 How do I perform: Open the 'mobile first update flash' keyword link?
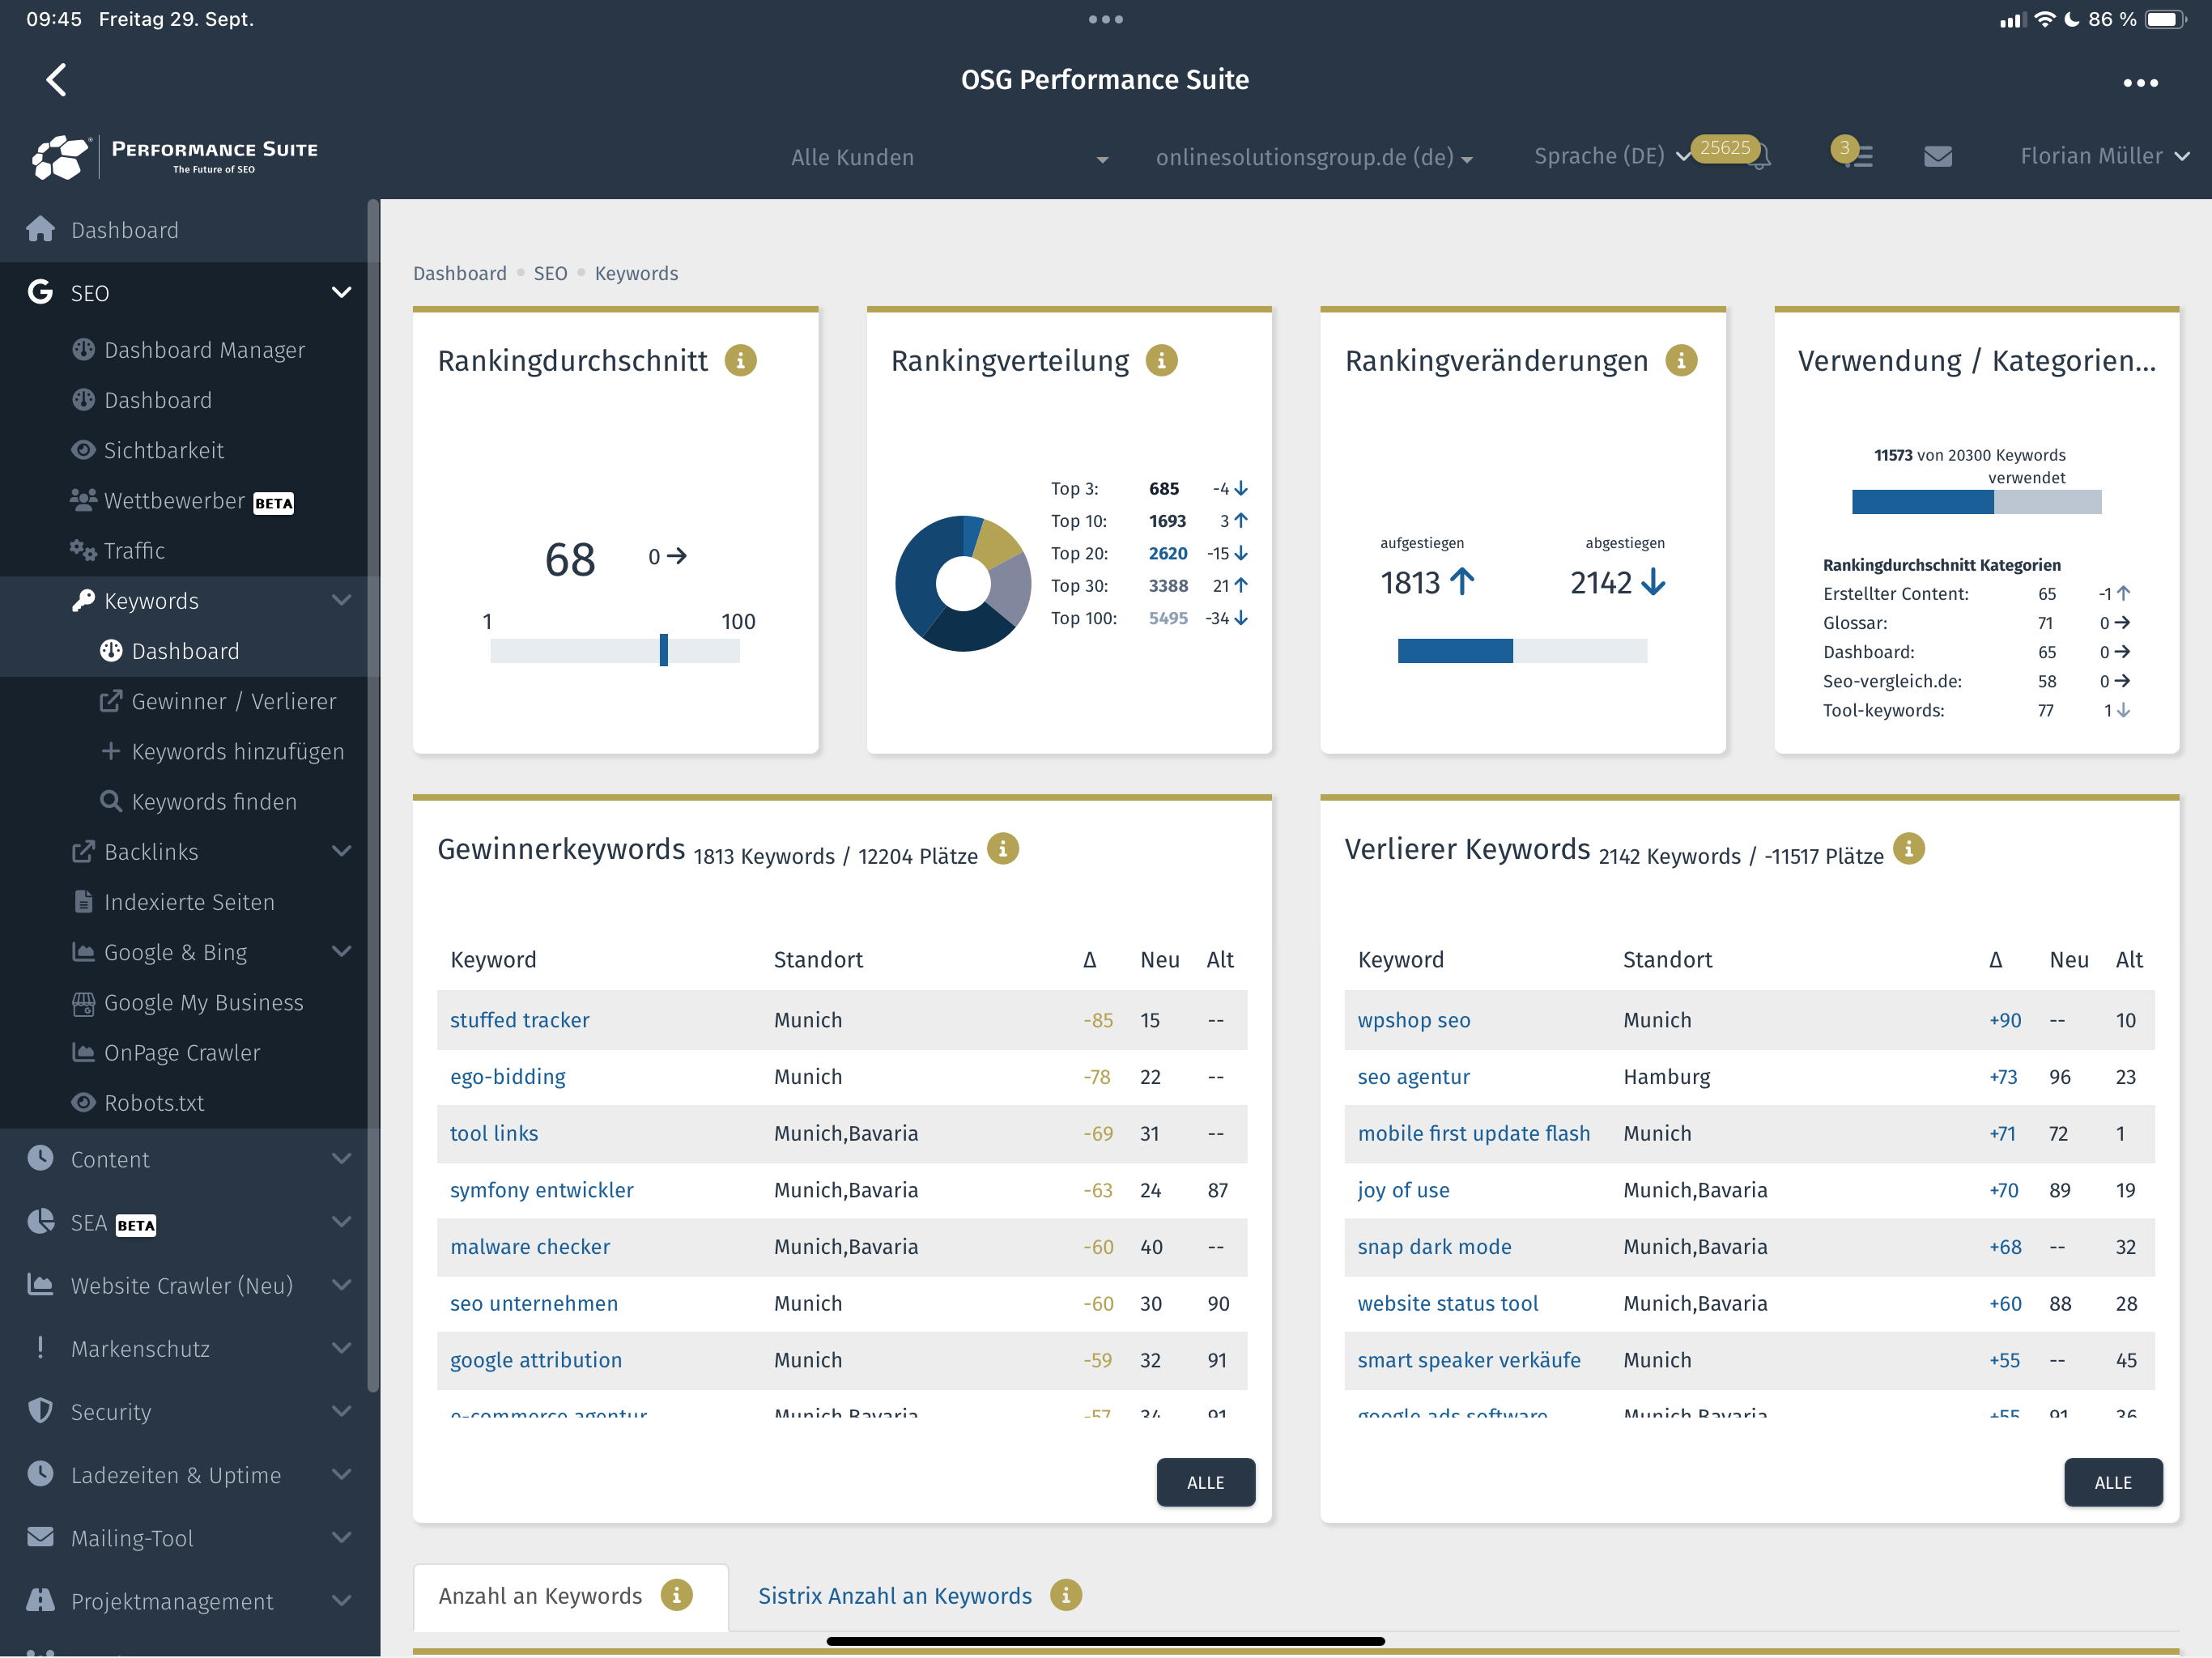tap(1473, 1133)
